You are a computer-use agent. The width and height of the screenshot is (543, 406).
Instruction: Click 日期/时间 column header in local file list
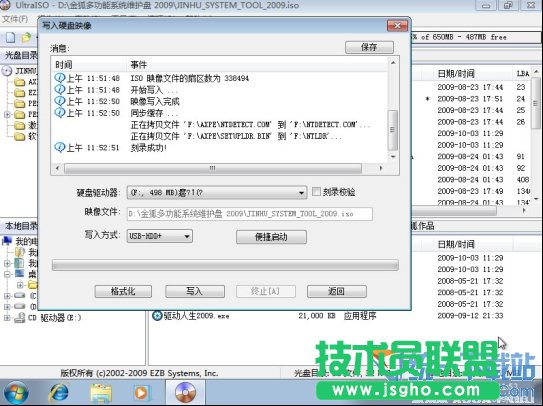pos(456,244)
